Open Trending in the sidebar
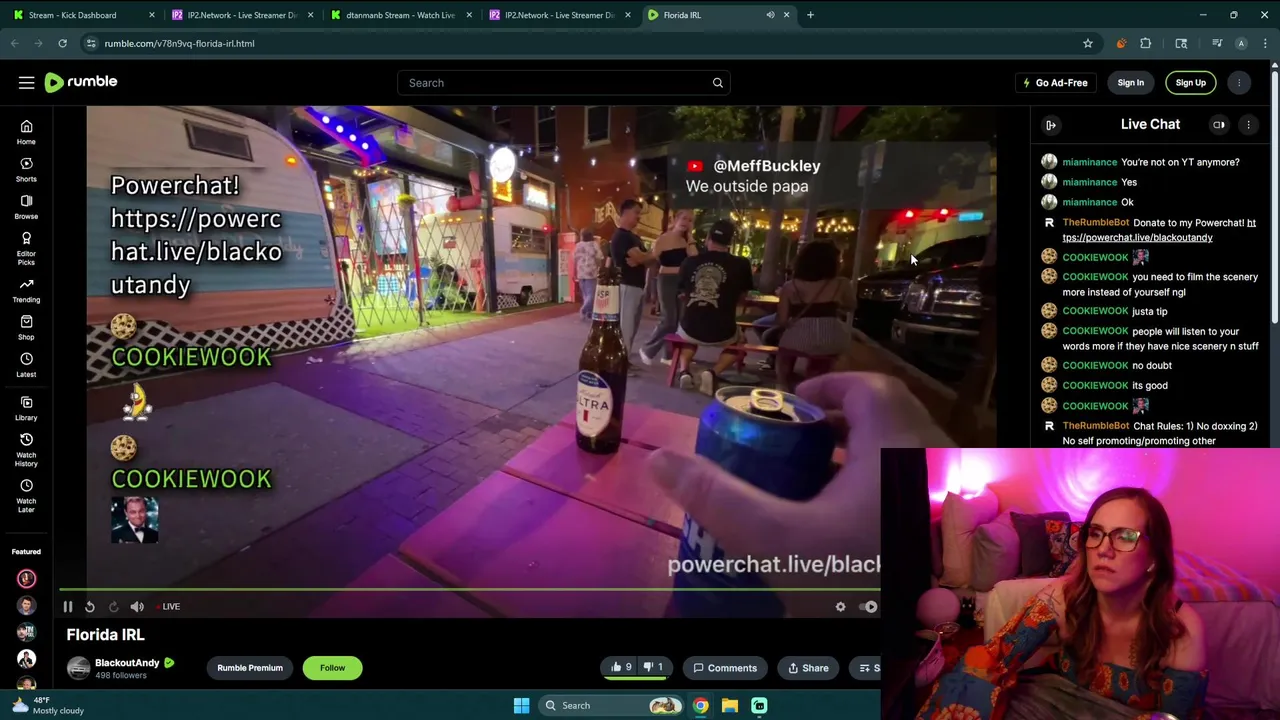1280x720 pixels. pyautogui.click(x=26, y=291)
